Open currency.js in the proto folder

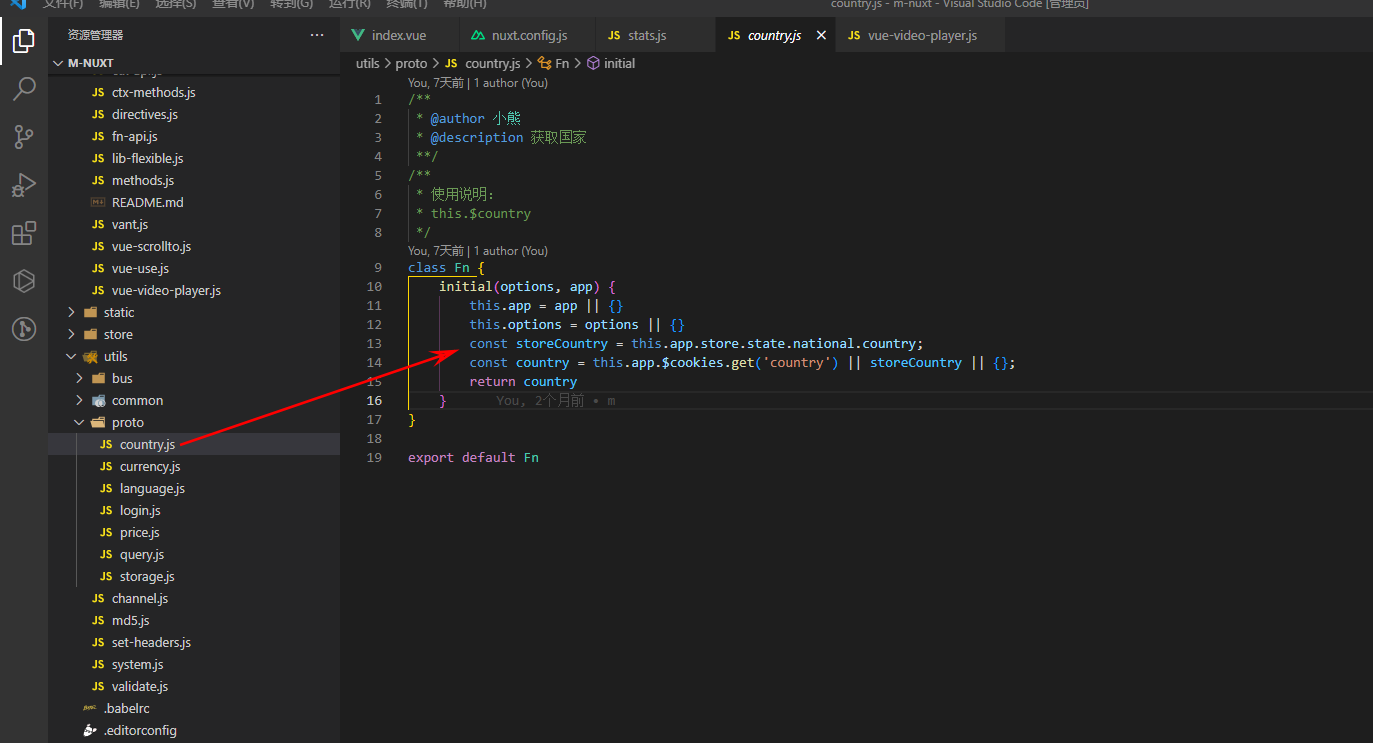pyautogui.click(x=150, y=466)
